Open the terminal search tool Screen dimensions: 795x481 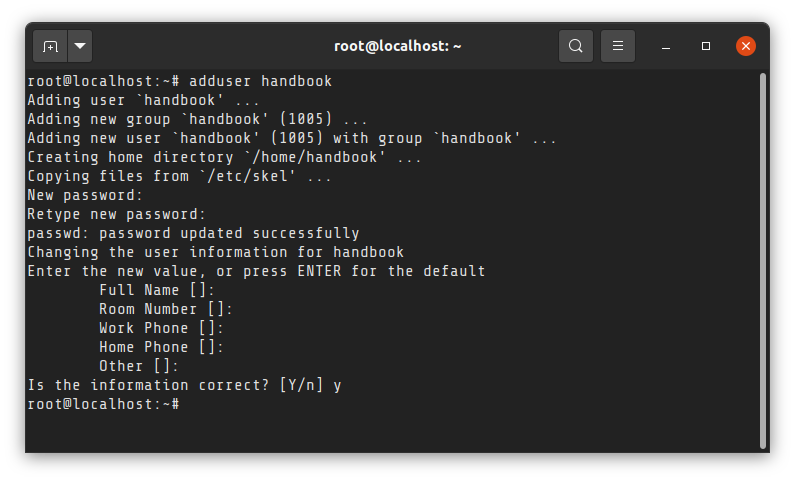[575, 46]
